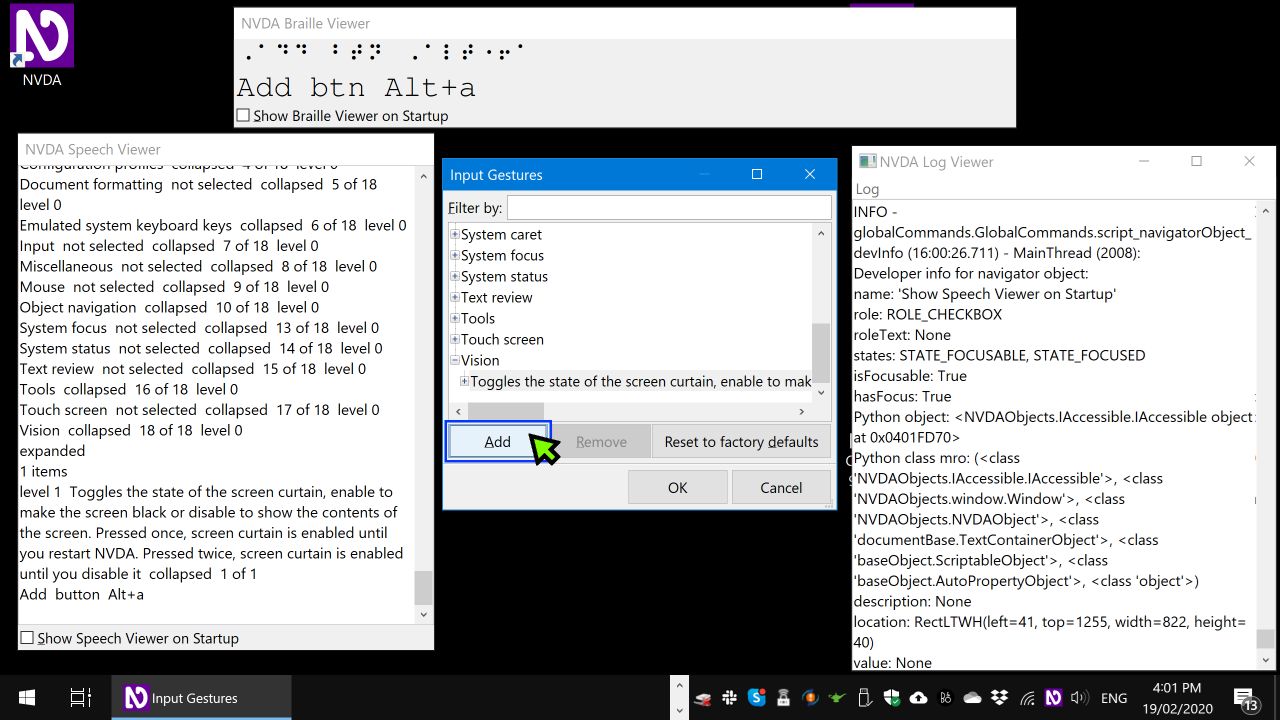Open Task View on the taskbar
Image resolution: width=1280 pixels, height=720 pixels.
[81, 698]
